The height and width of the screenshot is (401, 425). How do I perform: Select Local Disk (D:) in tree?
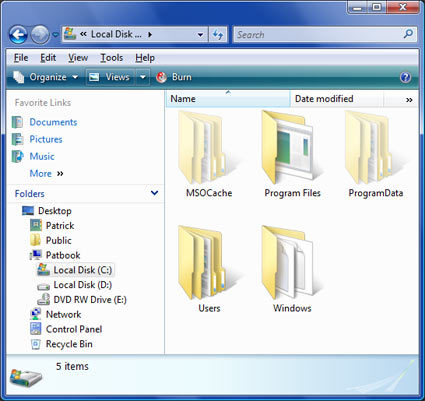pyautogui.click(x=83, y=285)
